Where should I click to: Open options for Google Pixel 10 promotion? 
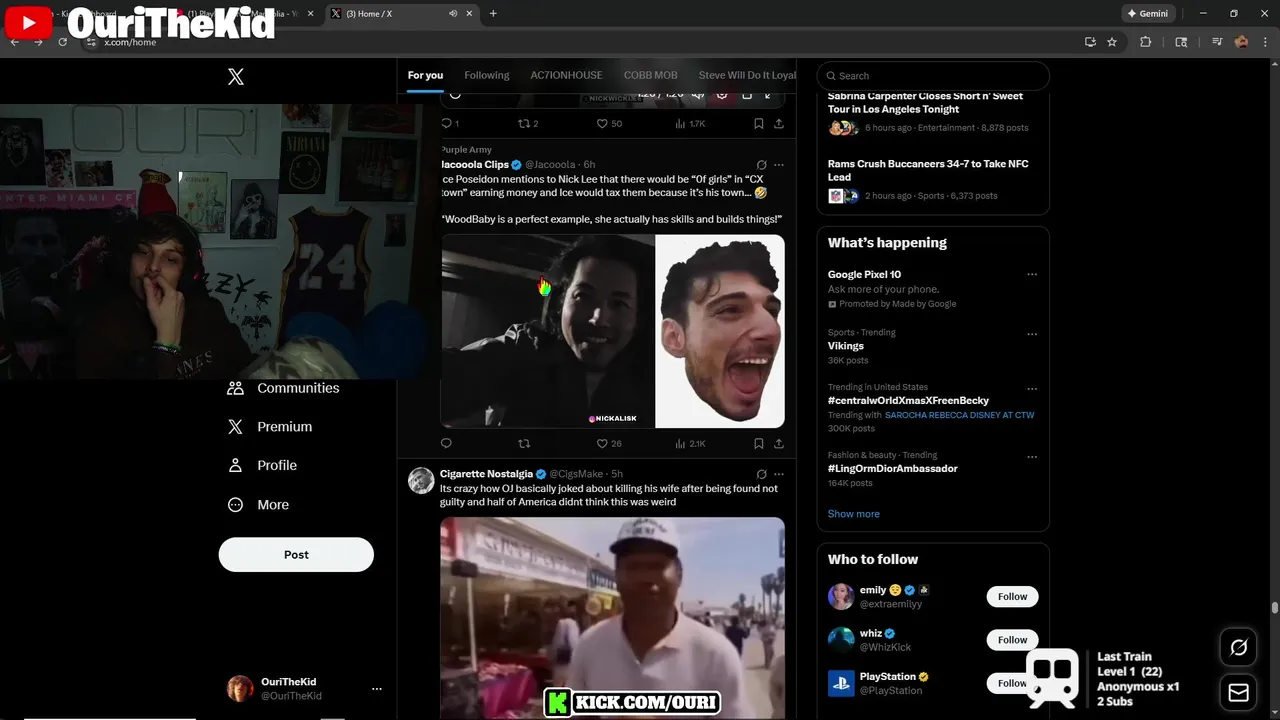coord(1032,274)
